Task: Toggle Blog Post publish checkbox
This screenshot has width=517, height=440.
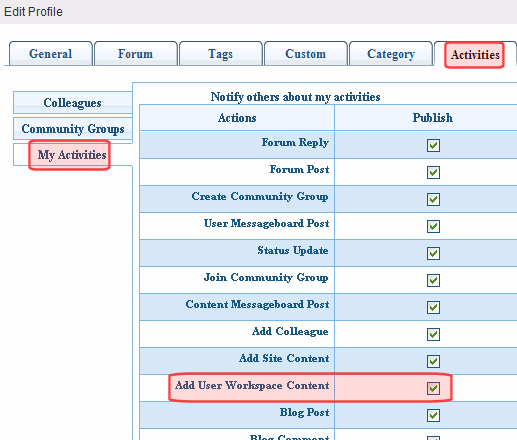Action: [433, 415]
